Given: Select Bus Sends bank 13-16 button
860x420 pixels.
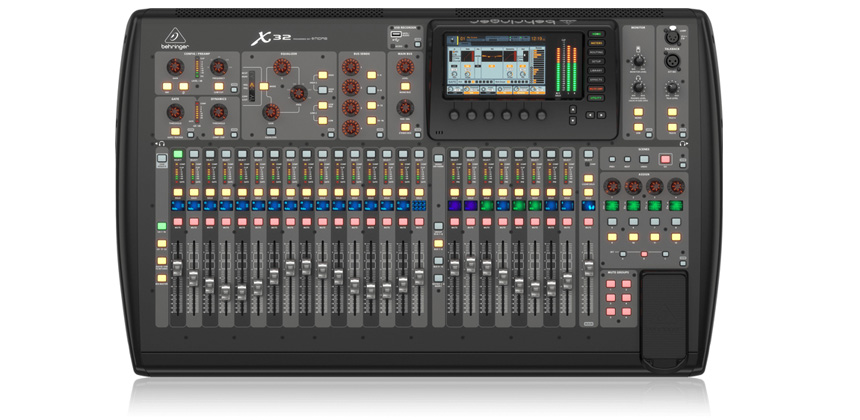Looking at the screenshot, I should (x=371, y=120).
